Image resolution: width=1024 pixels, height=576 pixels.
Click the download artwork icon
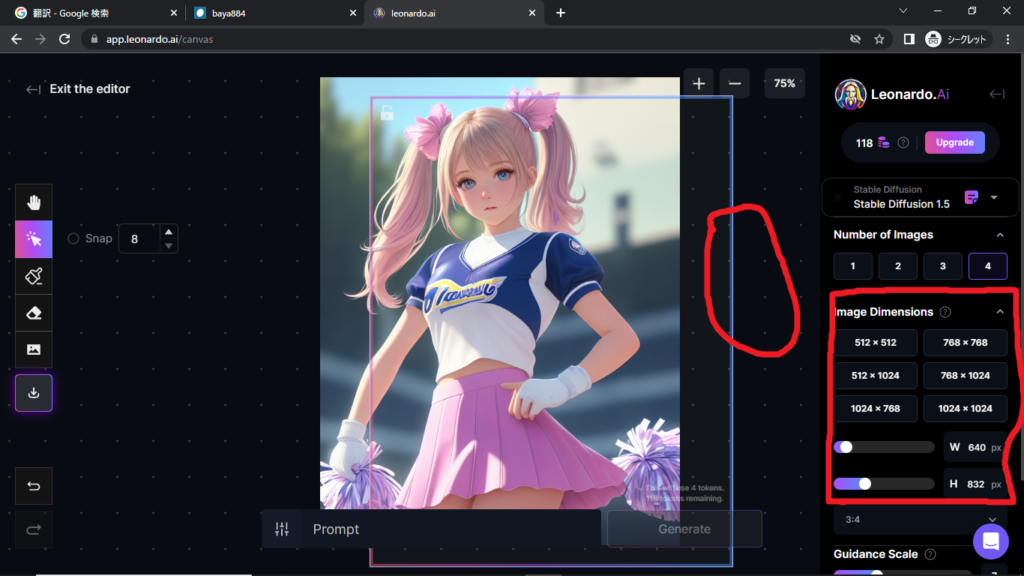pos(33,393)
